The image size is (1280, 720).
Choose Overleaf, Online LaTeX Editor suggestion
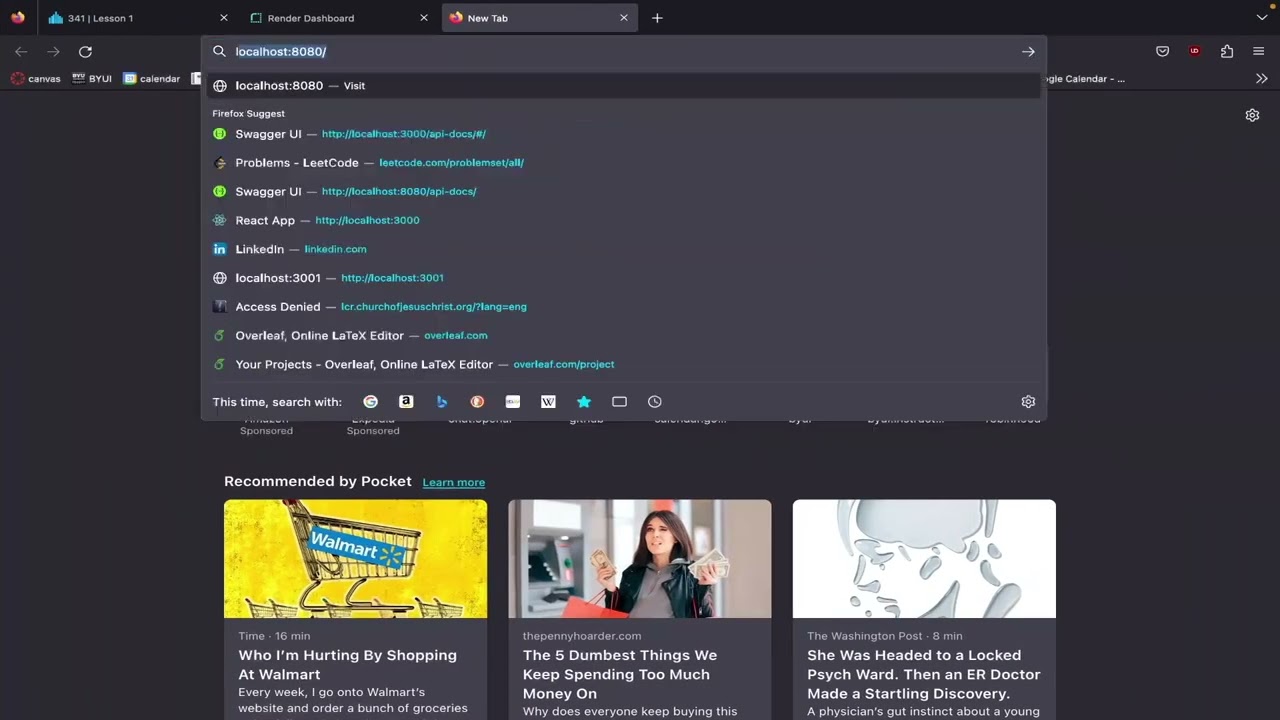tap(624, 336)
